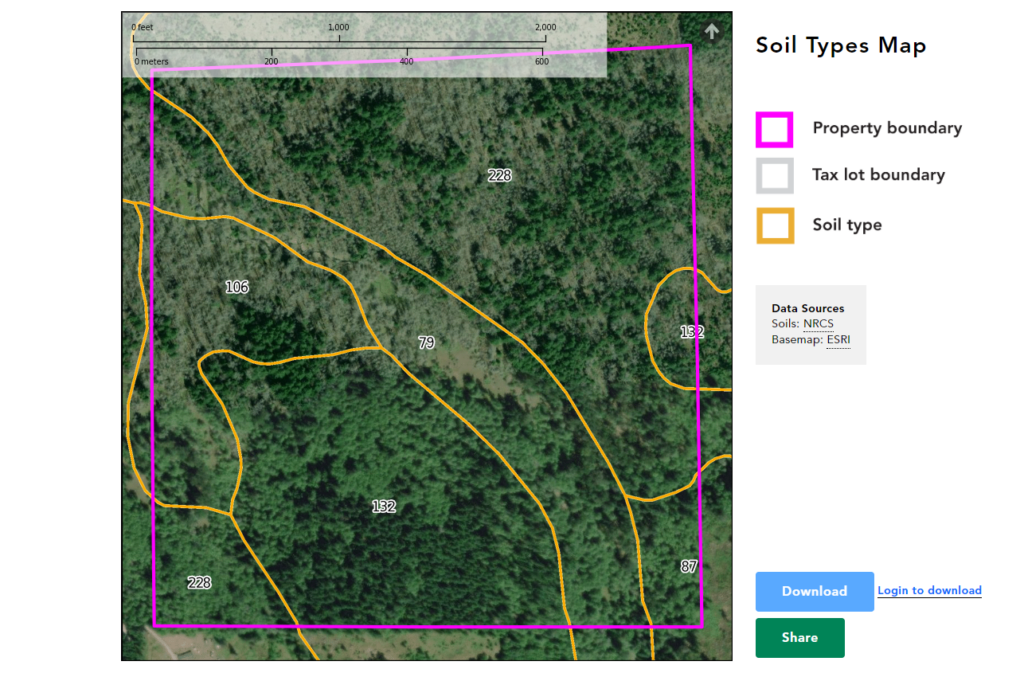Click the Data Sources heading
1024x673 pixels.
pyautogui.click(x=808, y=308)
